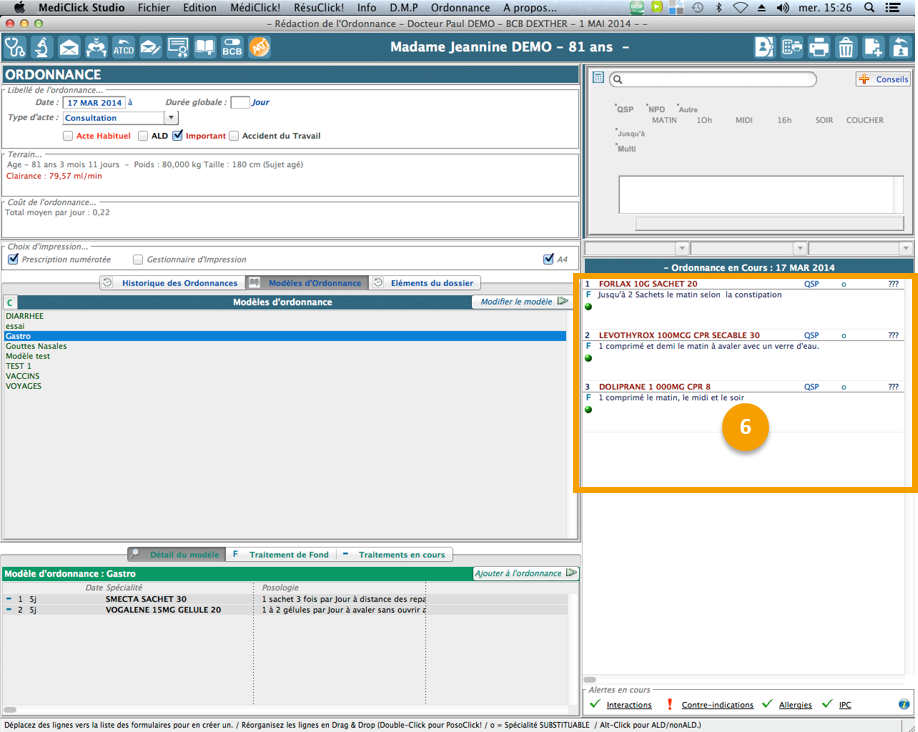Open the Allergies alert link
This screenshot has width=918, height=732.
(x=795, y=704)
